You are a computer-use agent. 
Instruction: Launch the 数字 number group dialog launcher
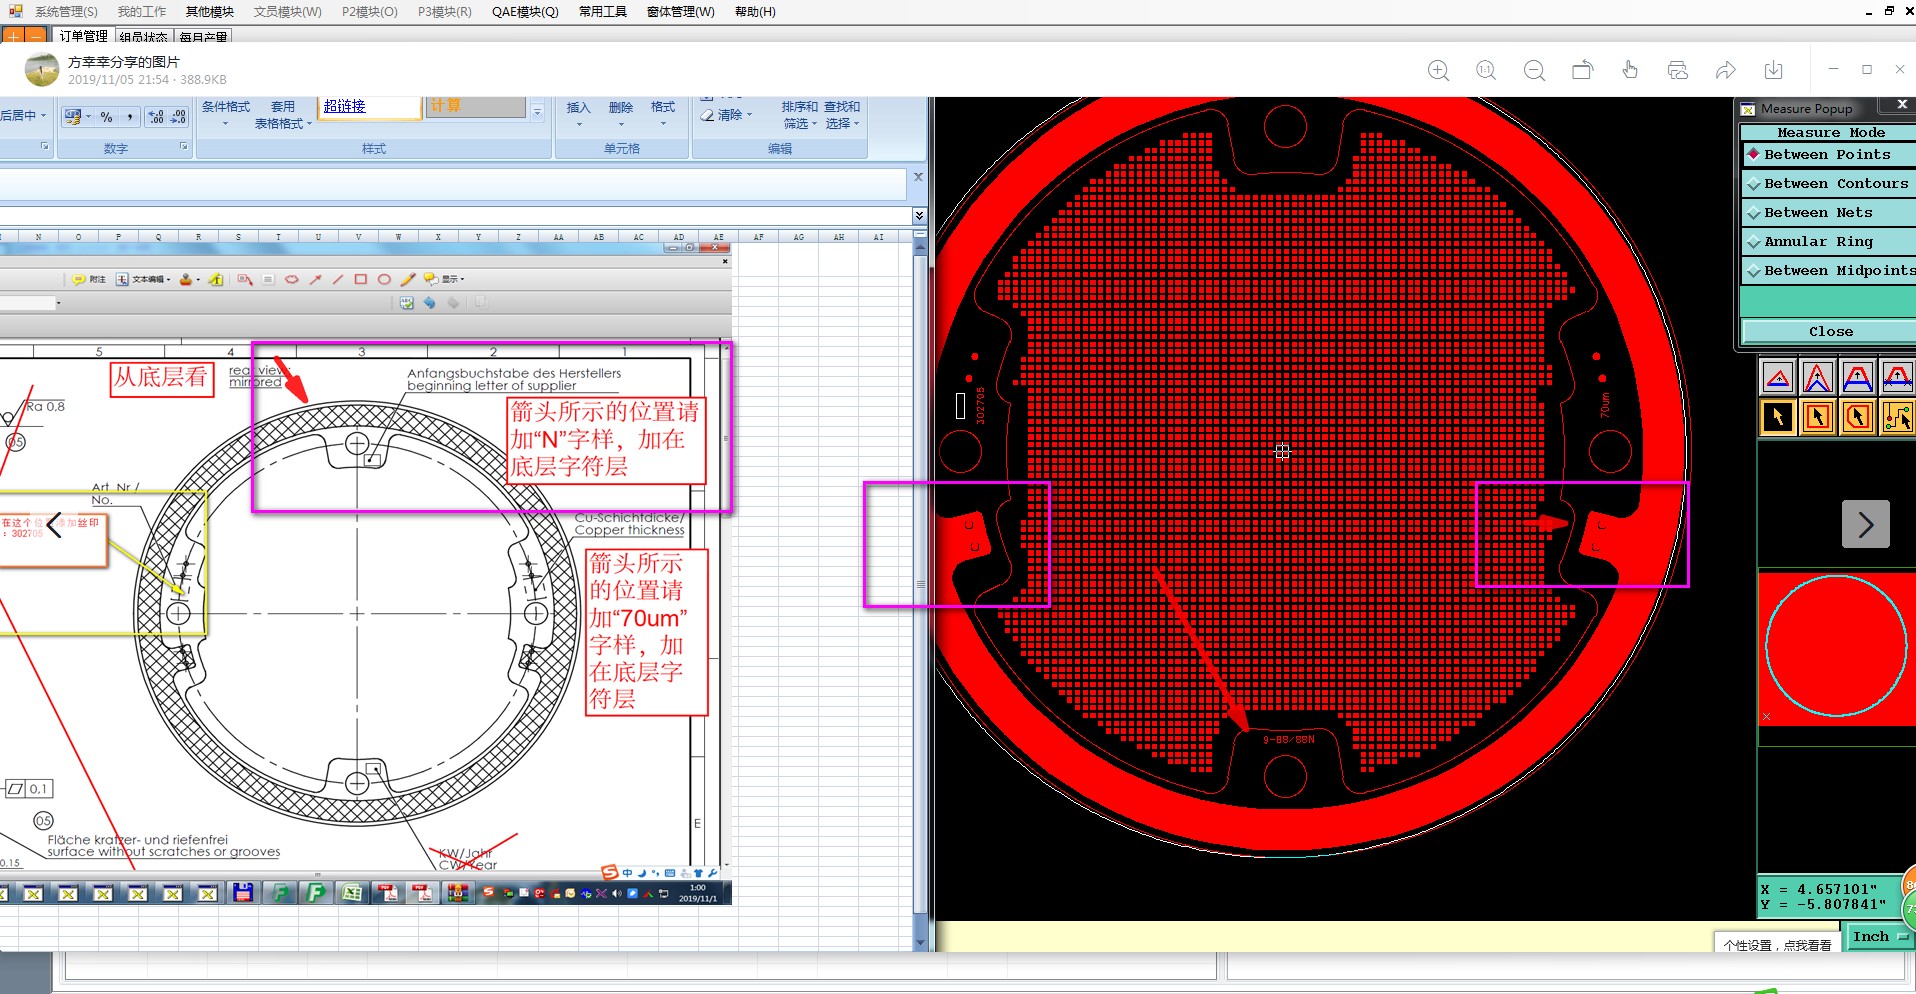(183, 147)
